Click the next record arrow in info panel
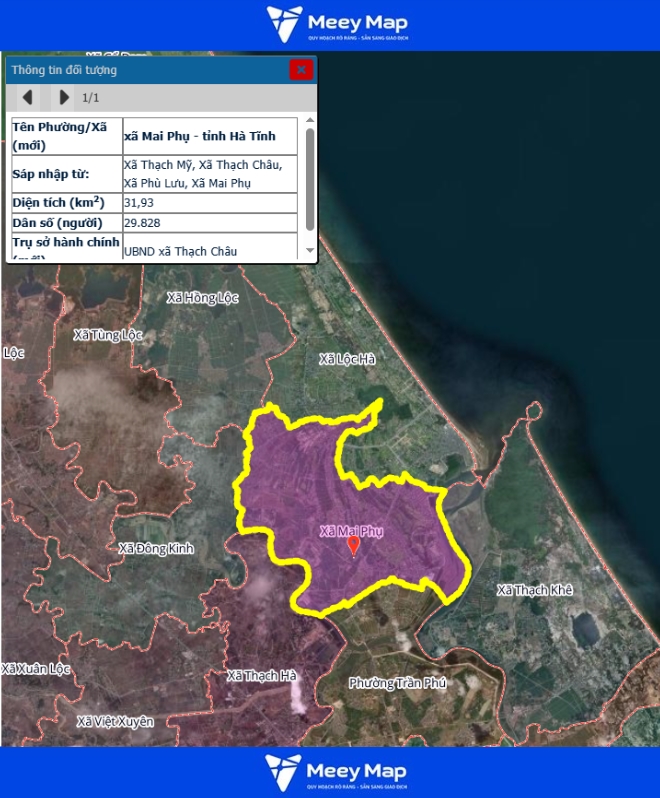Image resolution: width=660 pixels, height=798 pixels. [64, 97]
